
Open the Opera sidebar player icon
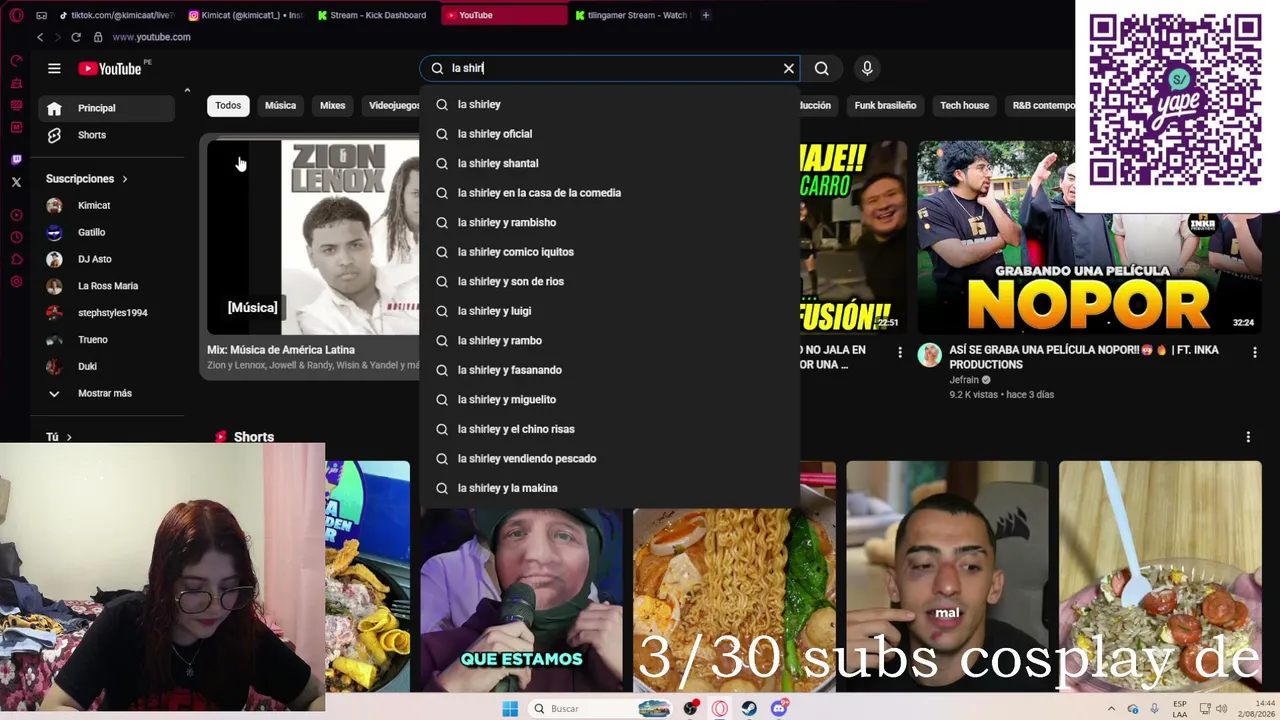click(16, 215)
